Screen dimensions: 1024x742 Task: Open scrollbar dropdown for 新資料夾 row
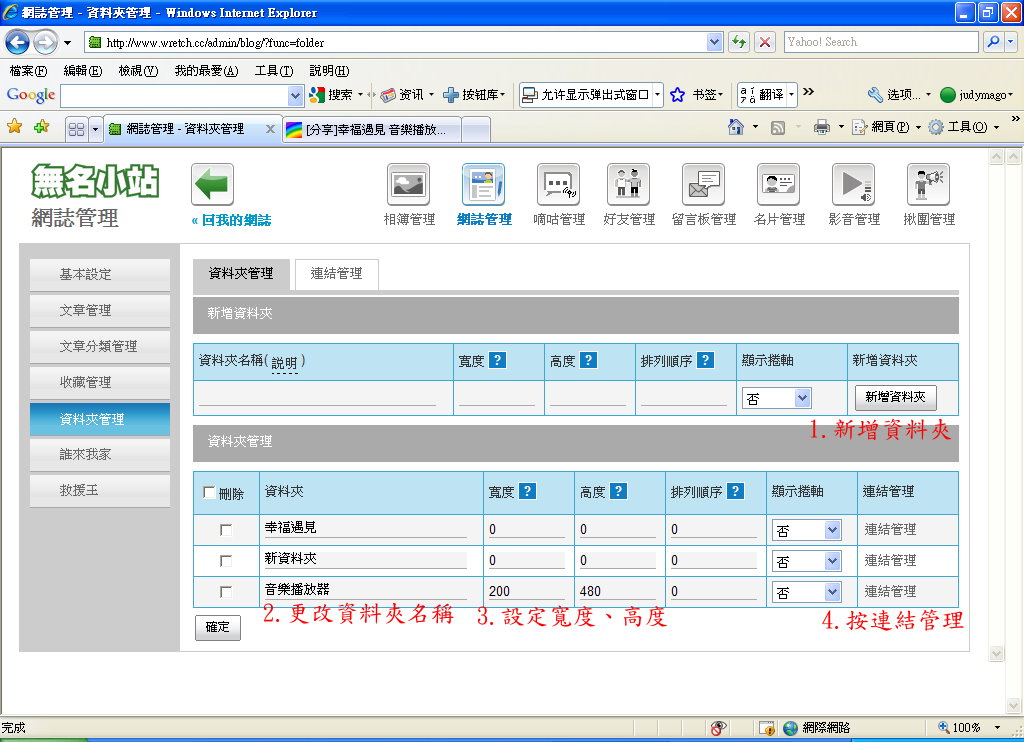coord(806,561)
